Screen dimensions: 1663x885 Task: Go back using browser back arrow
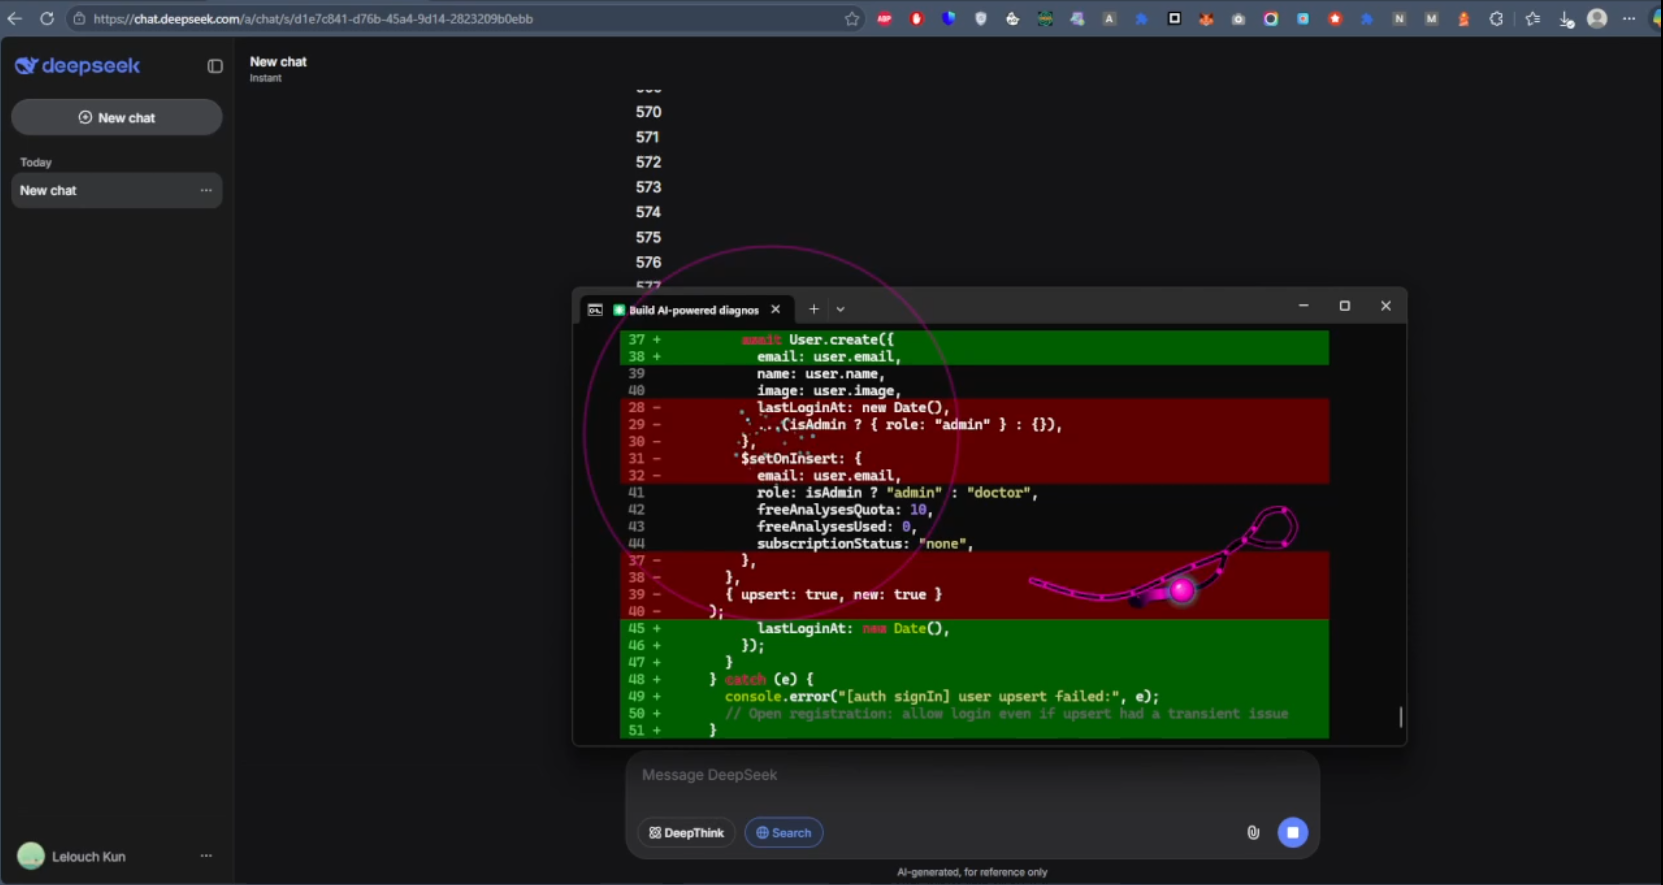click(x=15, y=19)
